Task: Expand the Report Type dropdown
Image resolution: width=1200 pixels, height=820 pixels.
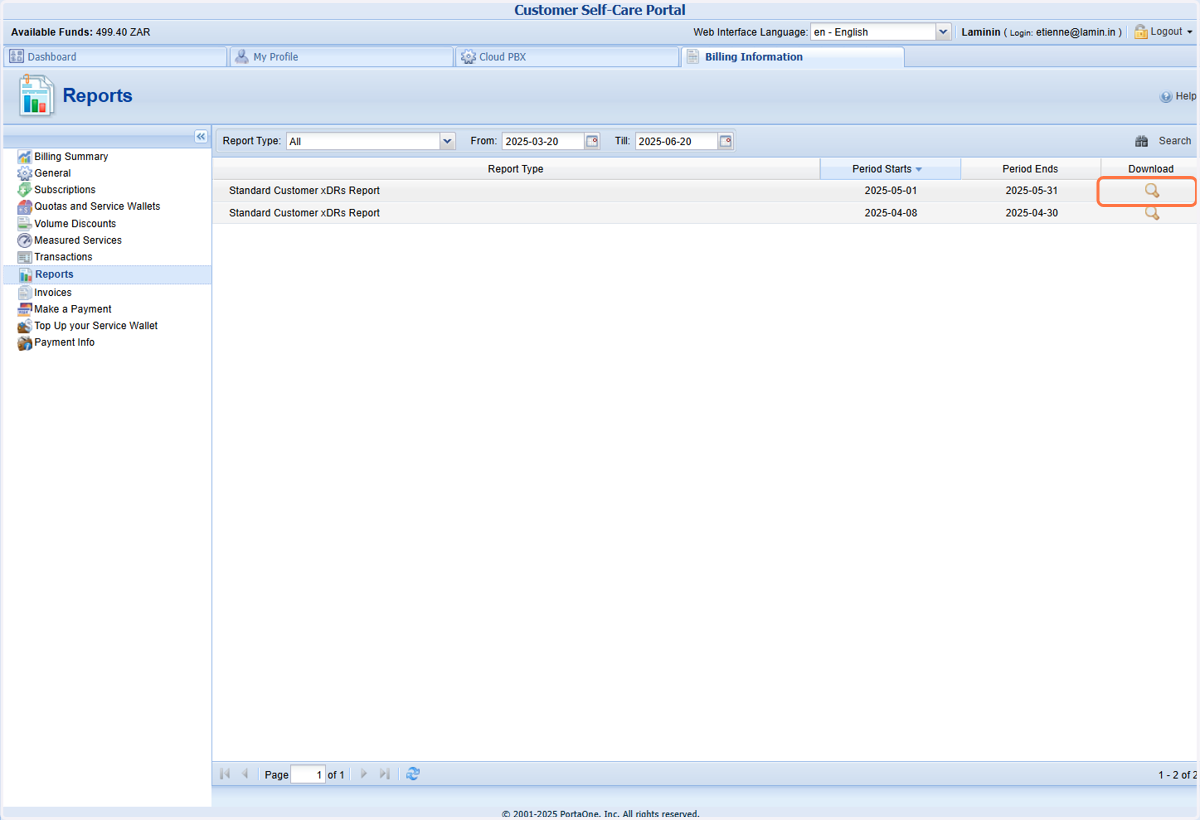Action: coord(447,141)
